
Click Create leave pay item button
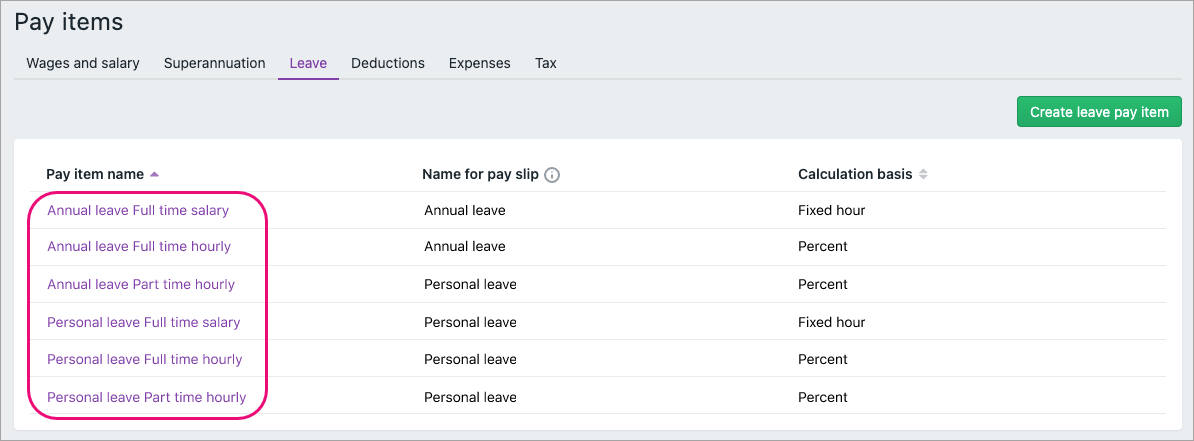tap(1099, 112)
